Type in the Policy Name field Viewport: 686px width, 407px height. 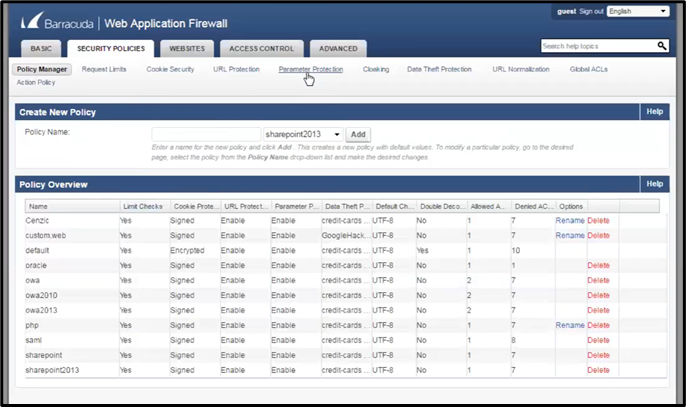click(206, 134)
